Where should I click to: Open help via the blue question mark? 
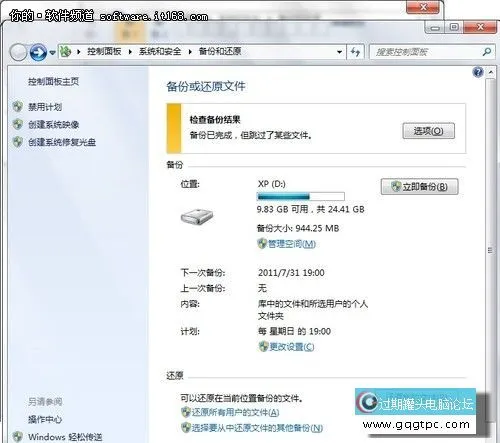[478, 72]
